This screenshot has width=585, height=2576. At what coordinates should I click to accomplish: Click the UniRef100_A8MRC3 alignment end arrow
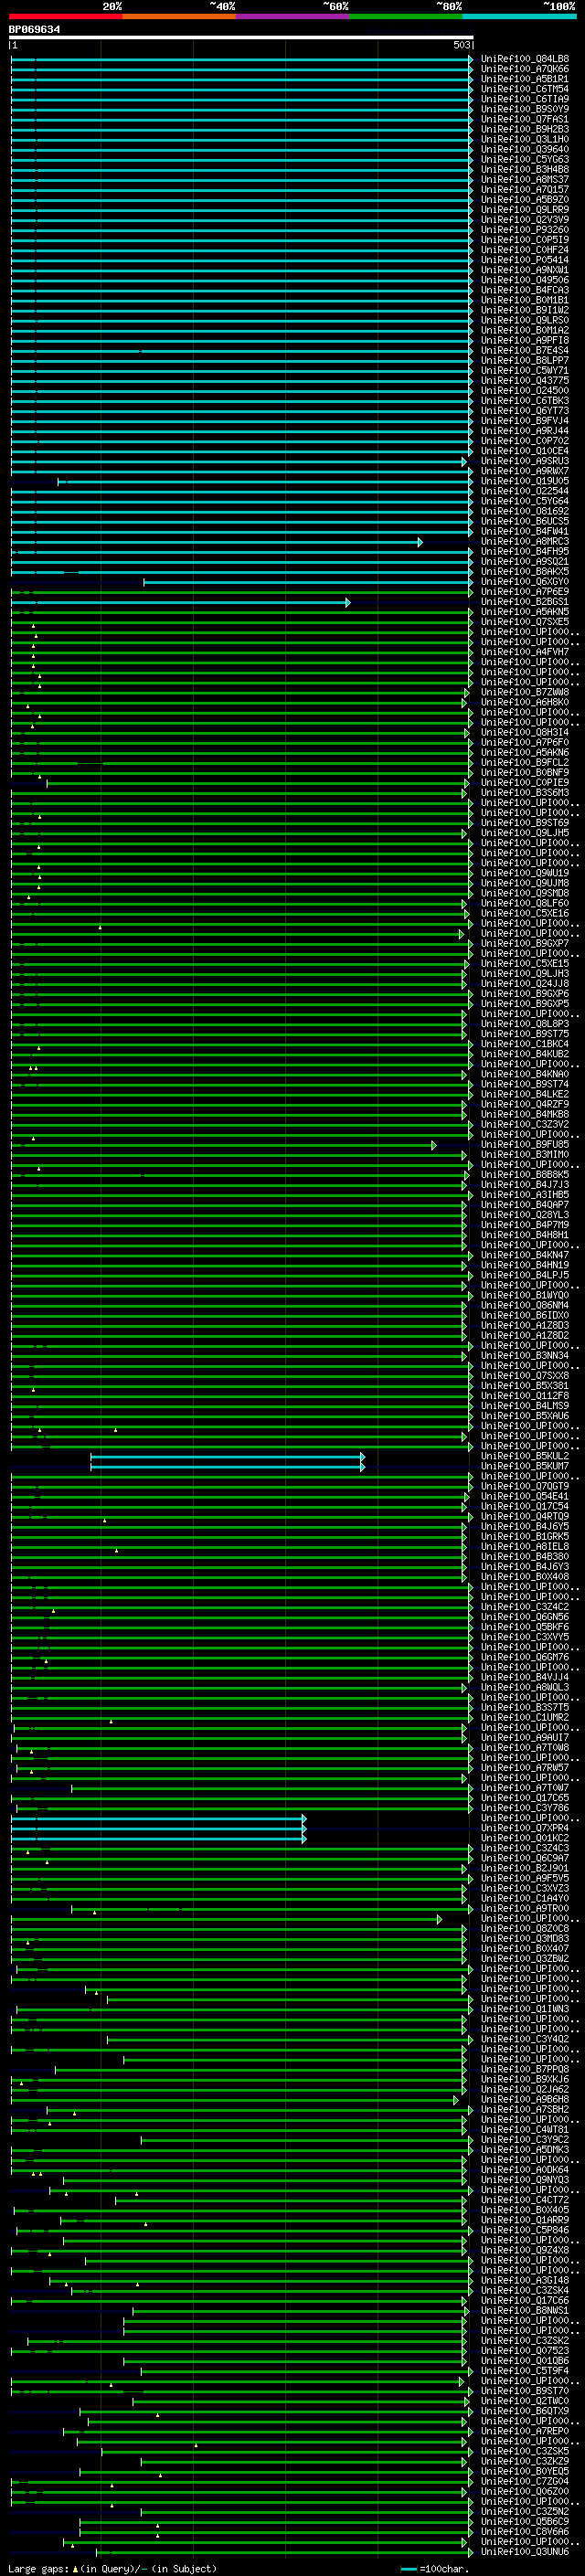coord(420,542)
